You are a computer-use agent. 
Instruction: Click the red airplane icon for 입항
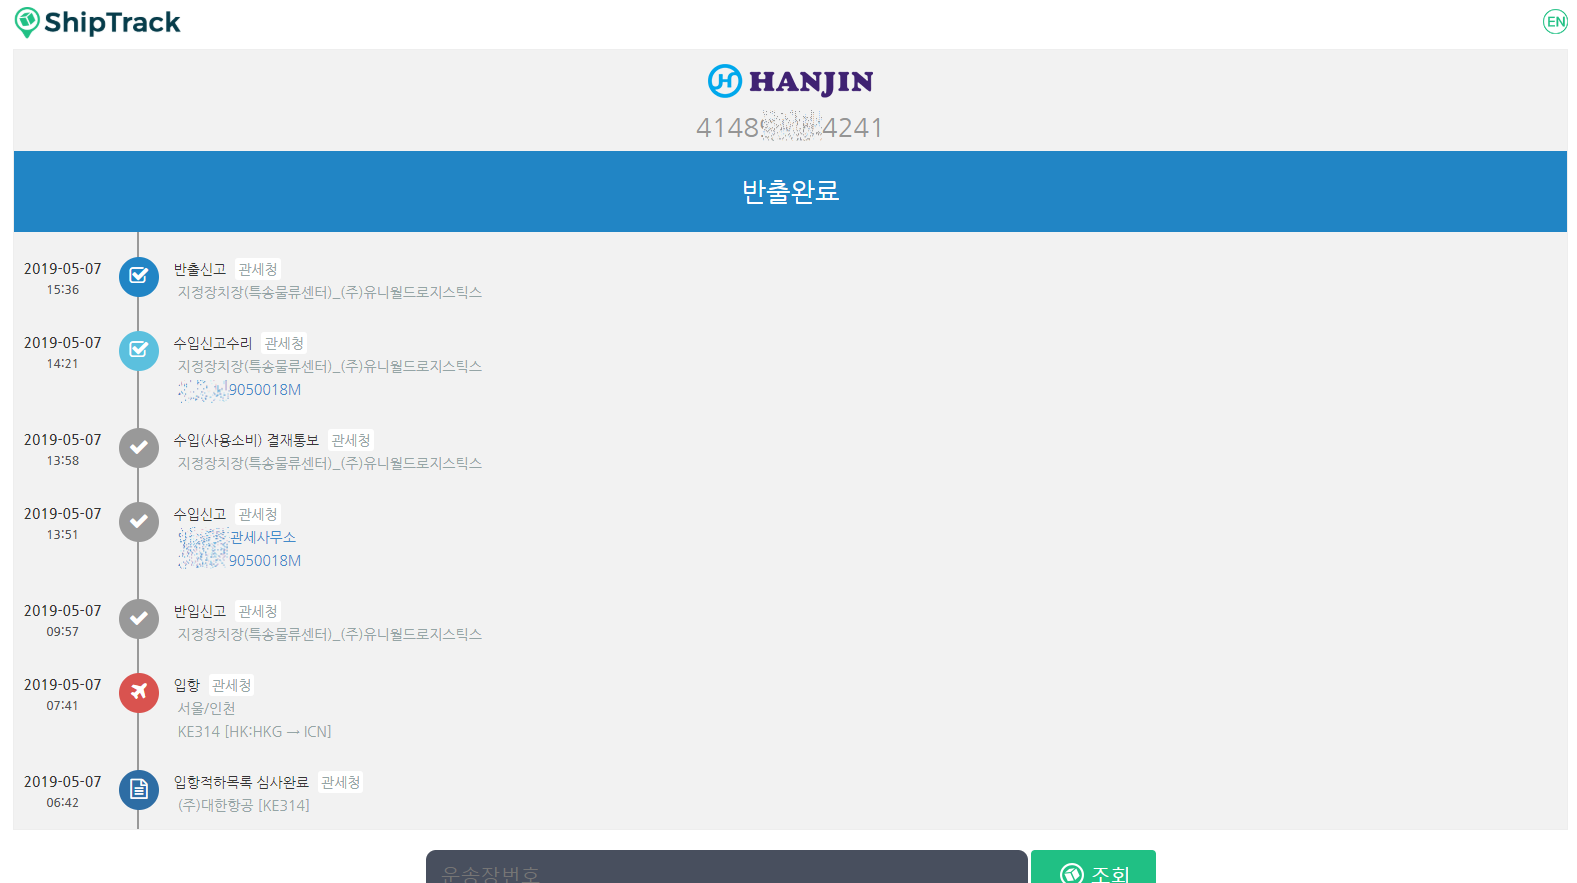139,693
